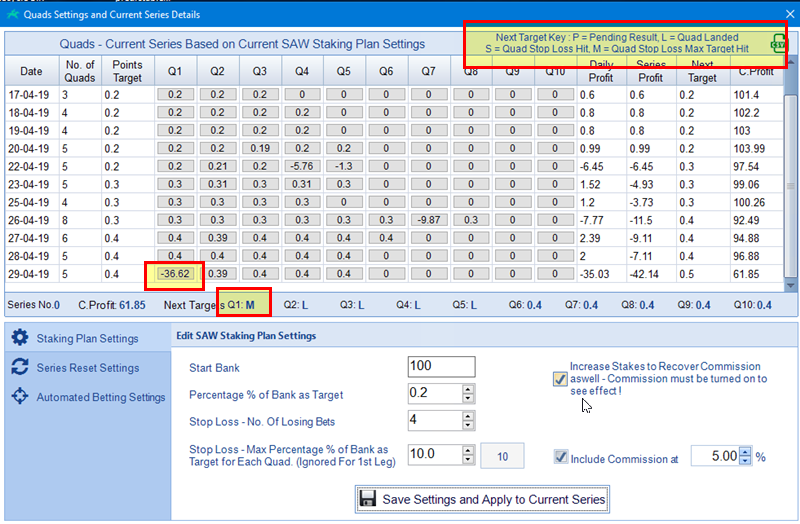
Task: Close the Quads Settings window
Action: tap(790, 14)
